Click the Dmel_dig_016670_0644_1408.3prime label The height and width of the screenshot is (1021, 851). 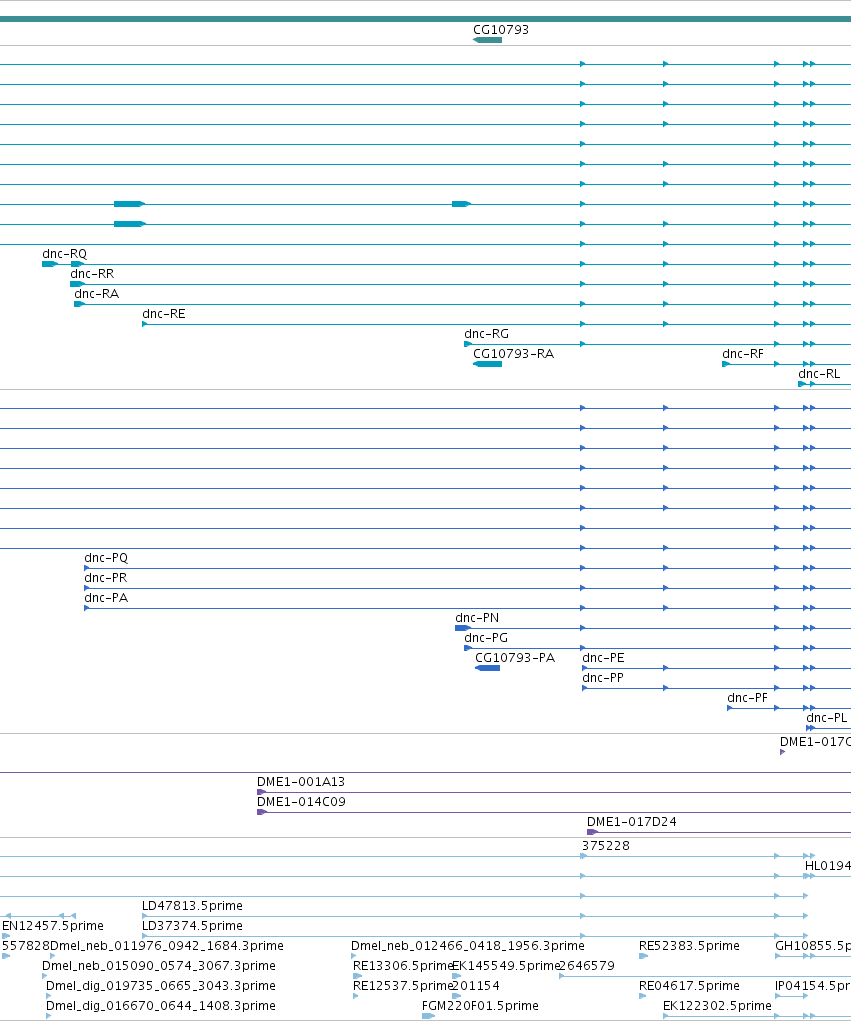(161, 1007)
